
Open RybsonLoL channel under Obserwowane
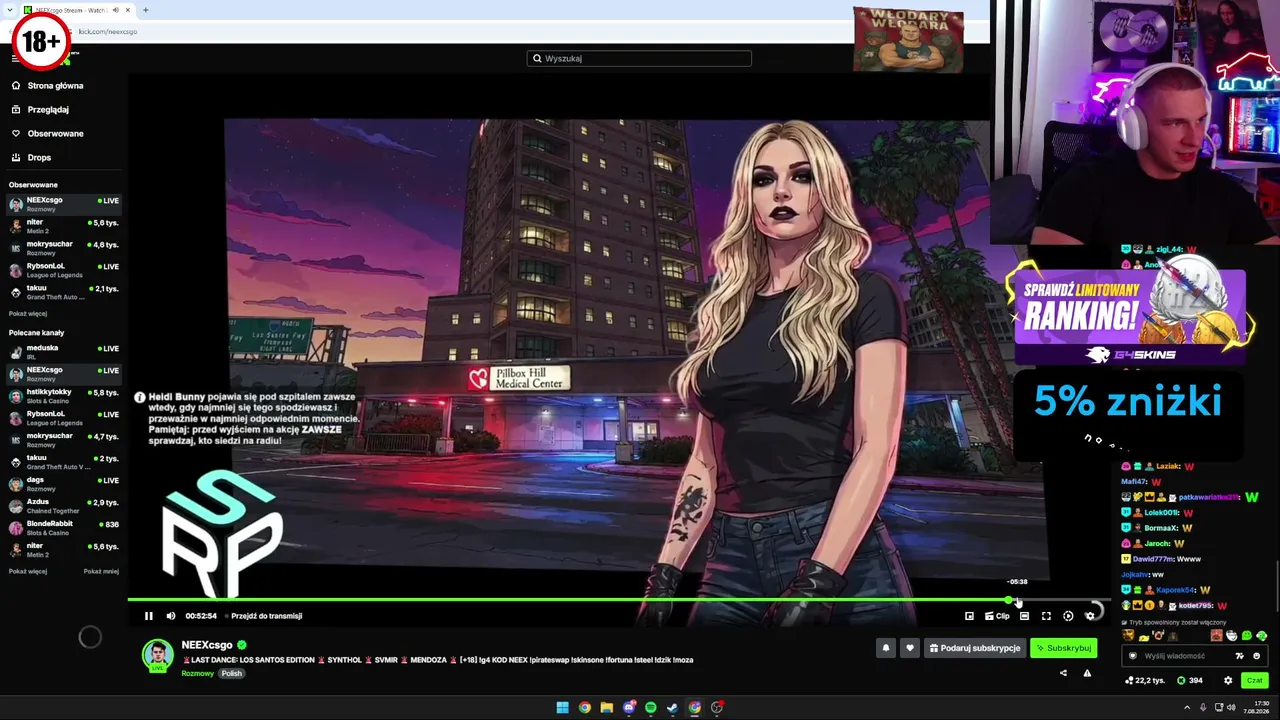click(64, 270)
